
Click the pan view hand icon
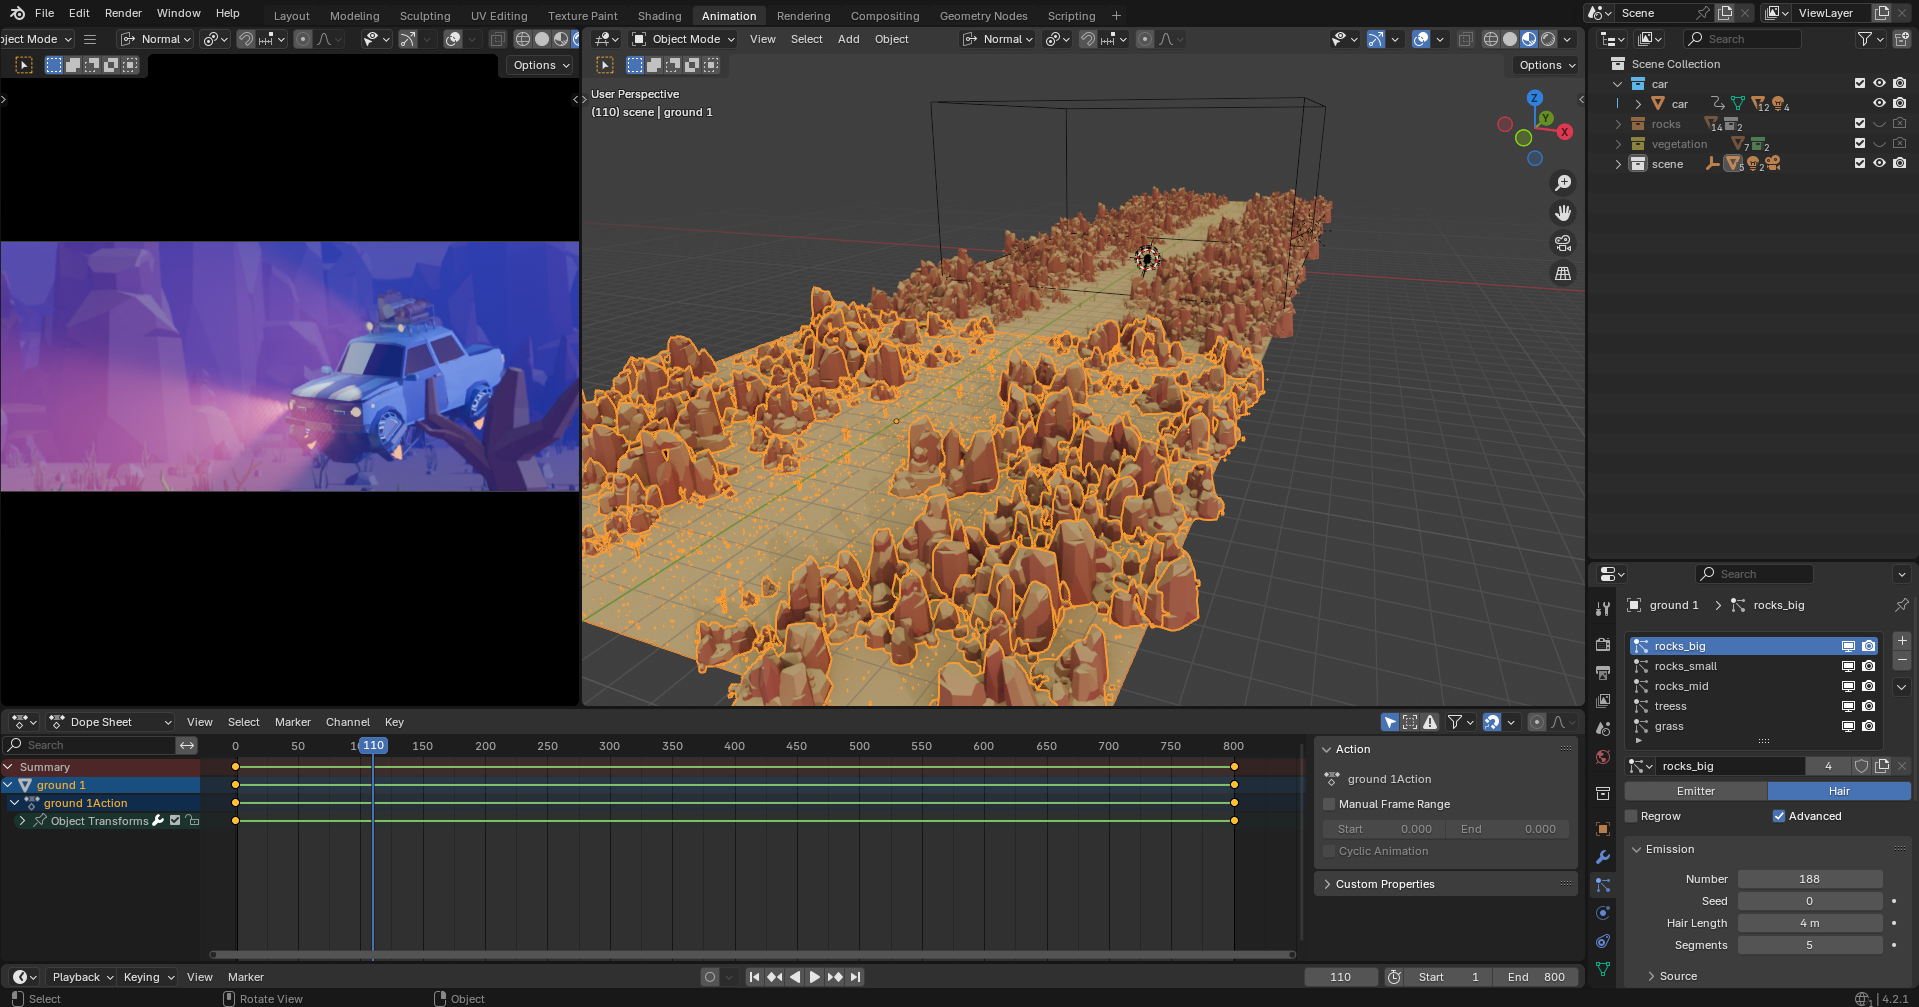click(1562, 213)
